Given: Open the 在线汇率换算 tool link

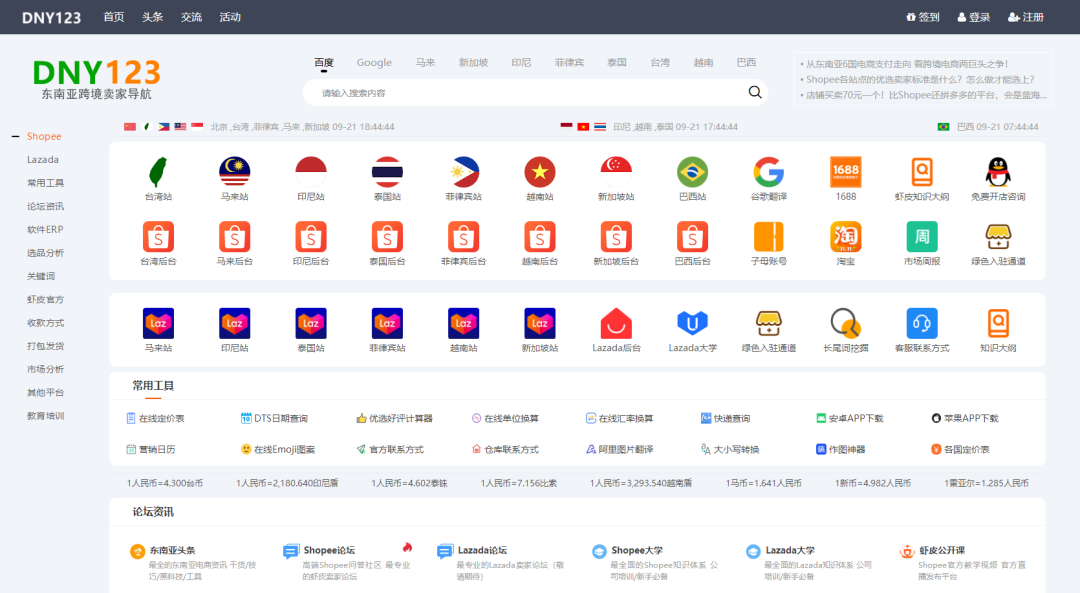Looking at the screenshot, I should (x=619, y=418).
